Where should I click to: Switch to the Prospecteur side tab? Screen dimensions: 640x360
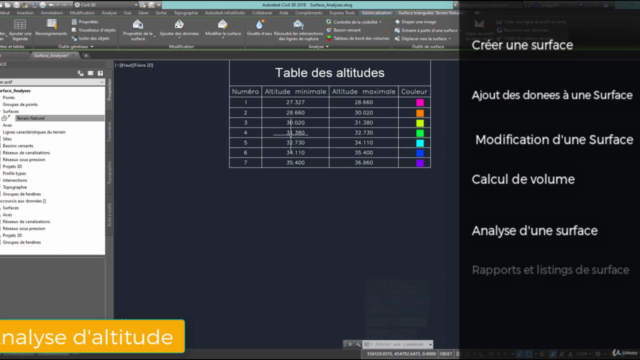coord(109,90)
